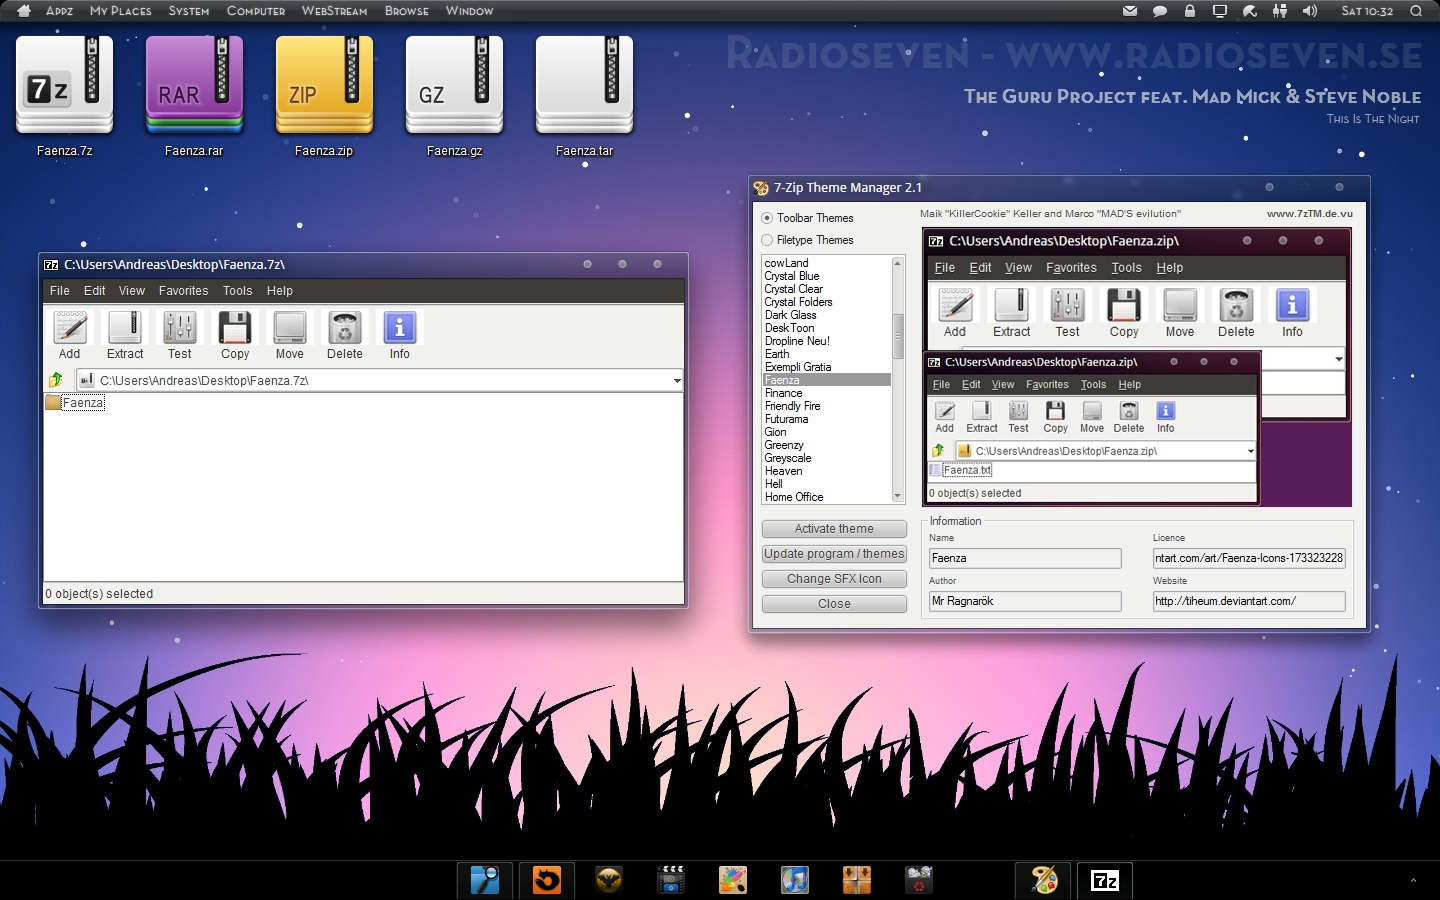Viewport: 1440px width, 900px height.
Task: Click Activate theme button
Action: click(834, 529)
